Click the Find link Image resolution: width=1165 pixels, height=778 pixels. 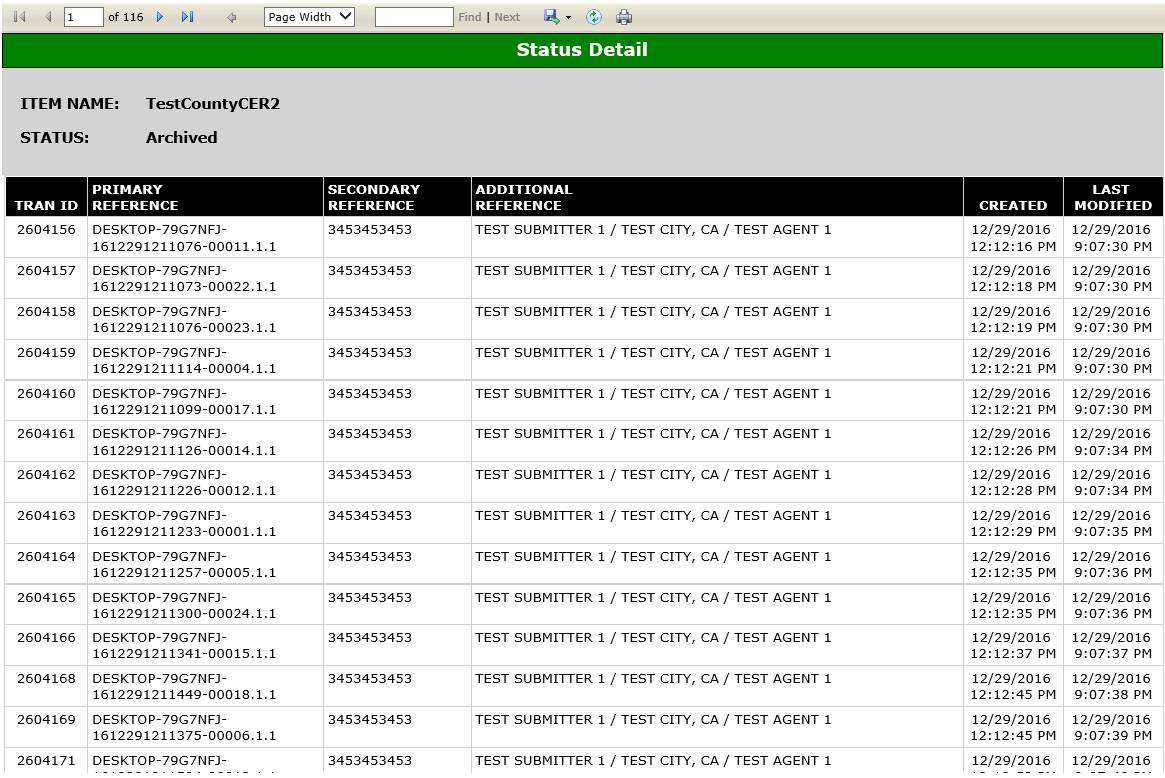pos(469,17)
